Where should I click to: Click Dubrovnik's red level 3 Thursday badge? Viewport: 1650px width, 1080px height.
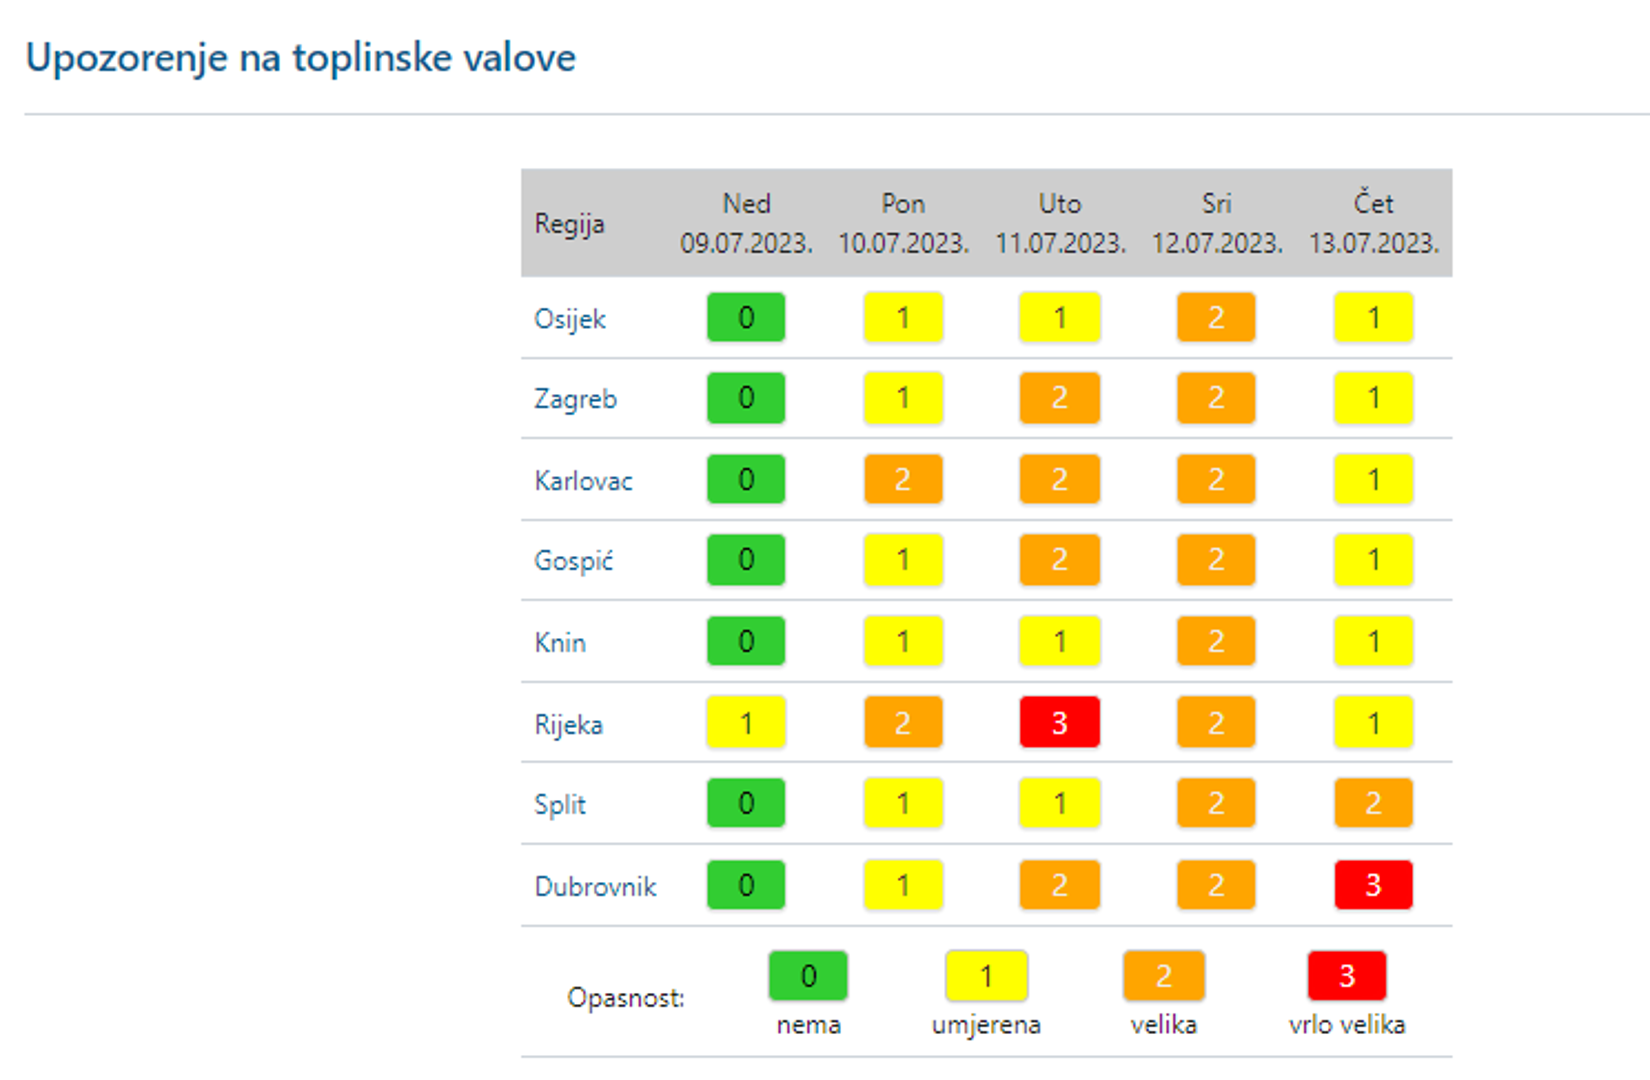1373,885
